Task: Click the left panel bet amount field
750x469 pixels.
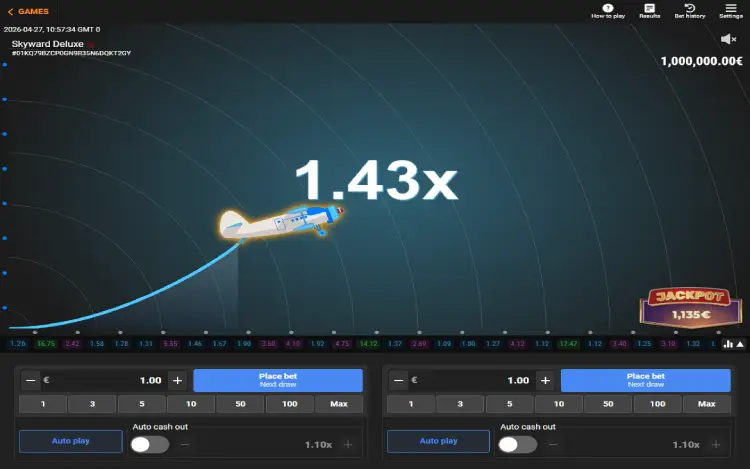Action: coord(104,381)
